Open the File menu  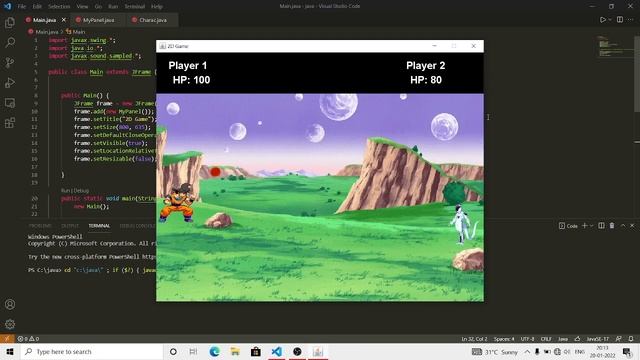tap(22, 7)
